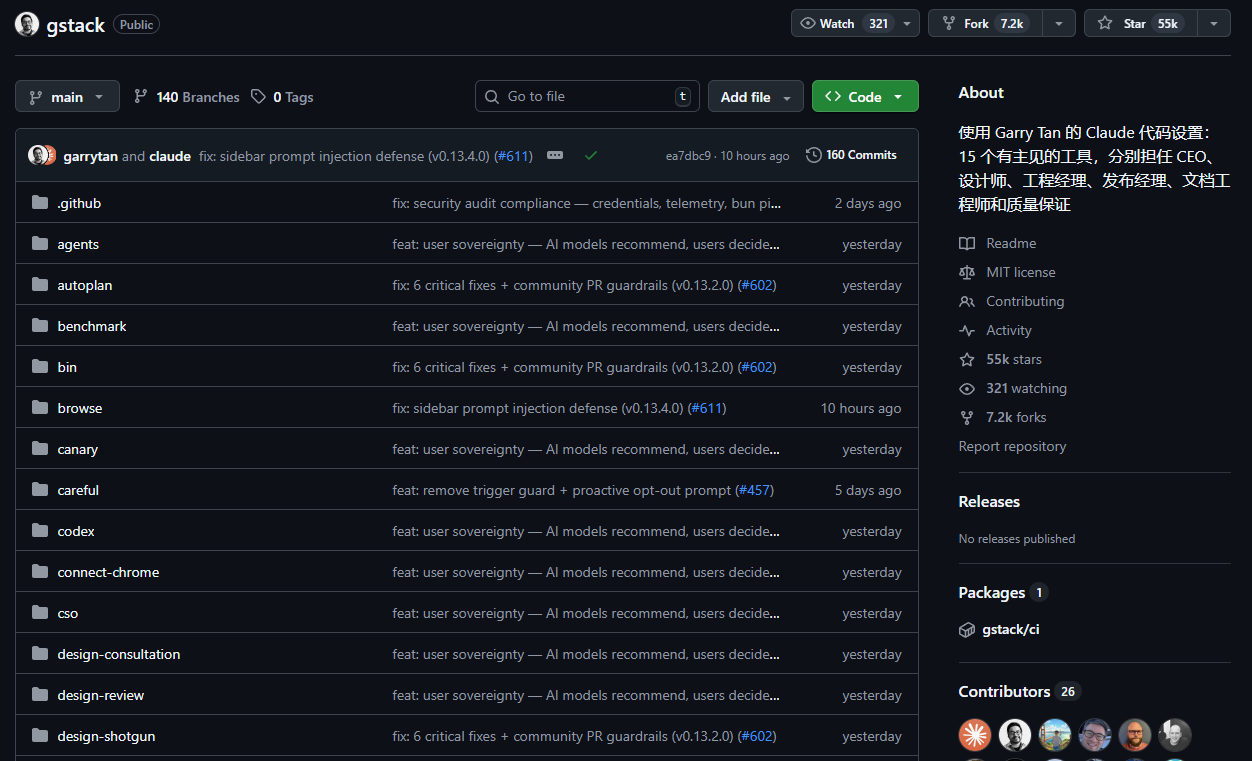The height and width of the screenshot is (761, 1252).
Task: Expand the Add file dropdown
Action: coord(755,96)
